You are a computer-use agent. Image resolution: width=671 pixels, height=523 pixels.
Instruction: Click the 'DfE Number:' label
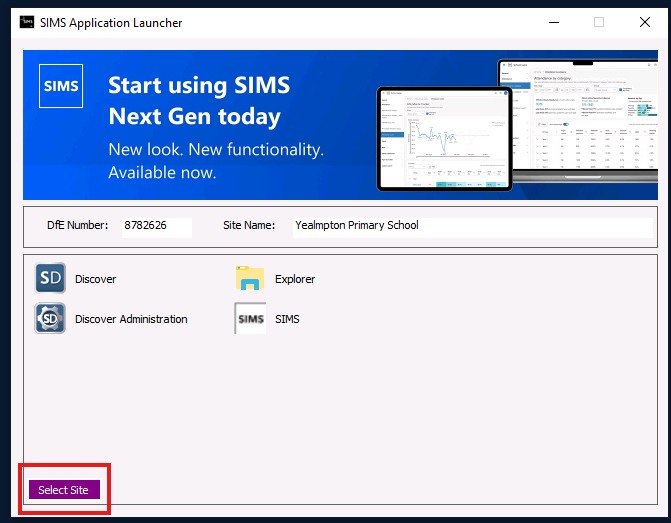click(77, 225)
